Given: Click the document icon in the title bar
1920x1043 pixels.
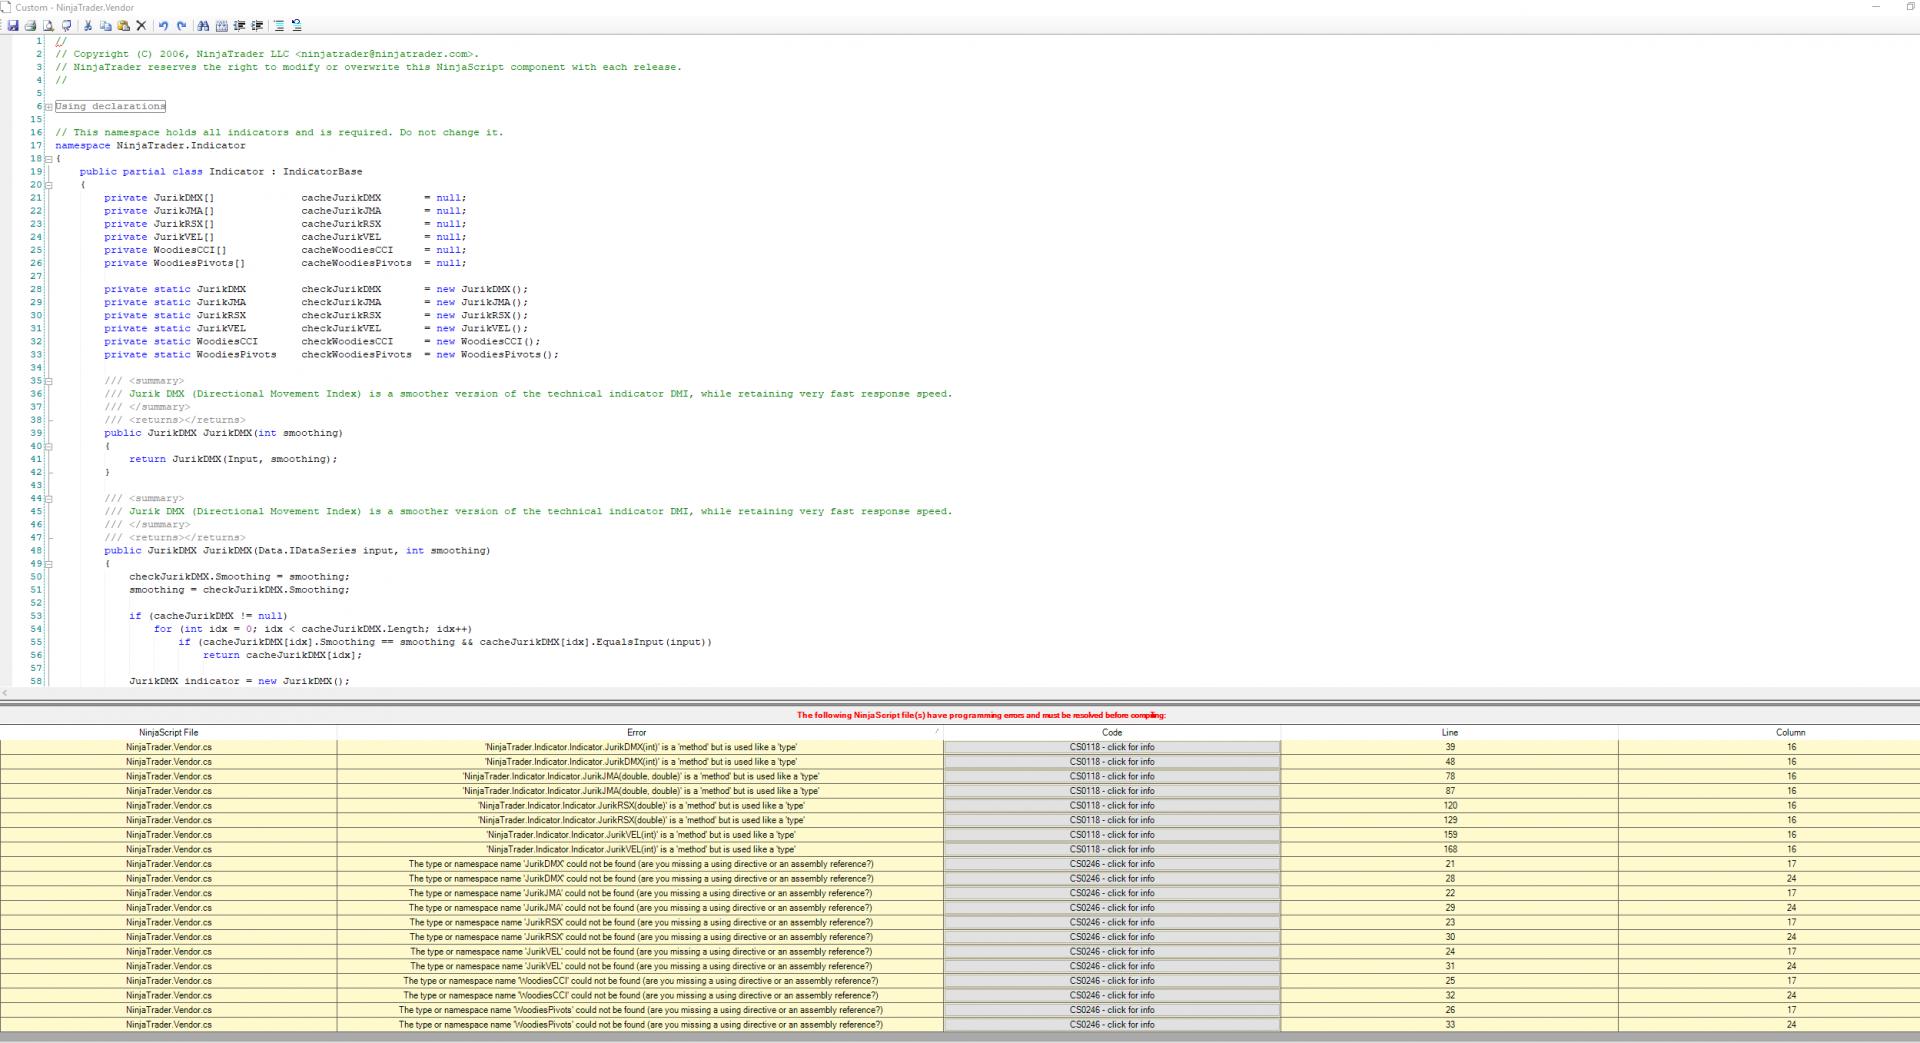Looking at the screenshot, I should pos(6,7).
